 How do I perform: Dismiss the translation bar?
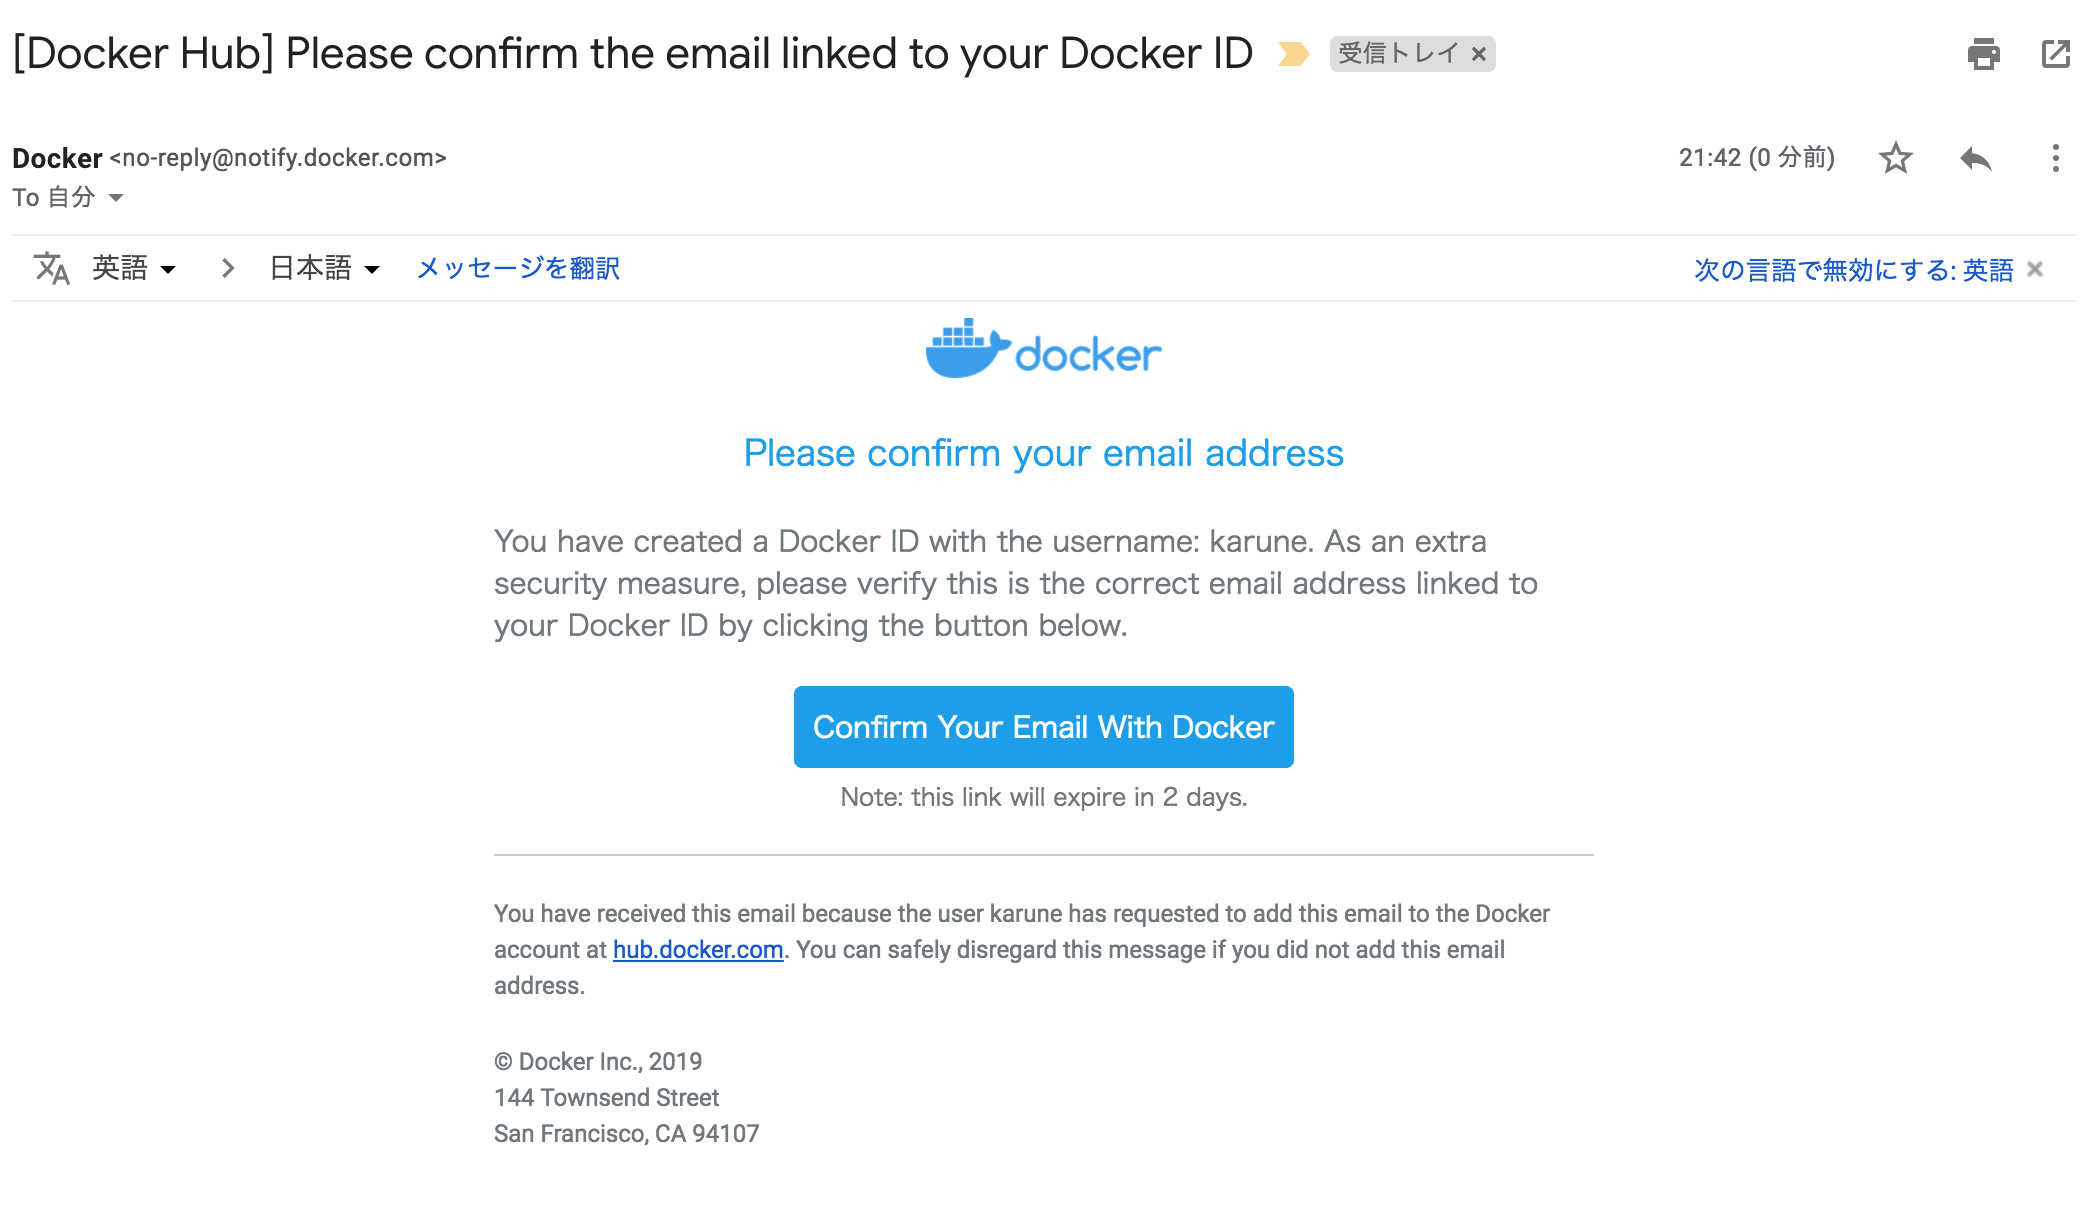[x=2035, y=269]
